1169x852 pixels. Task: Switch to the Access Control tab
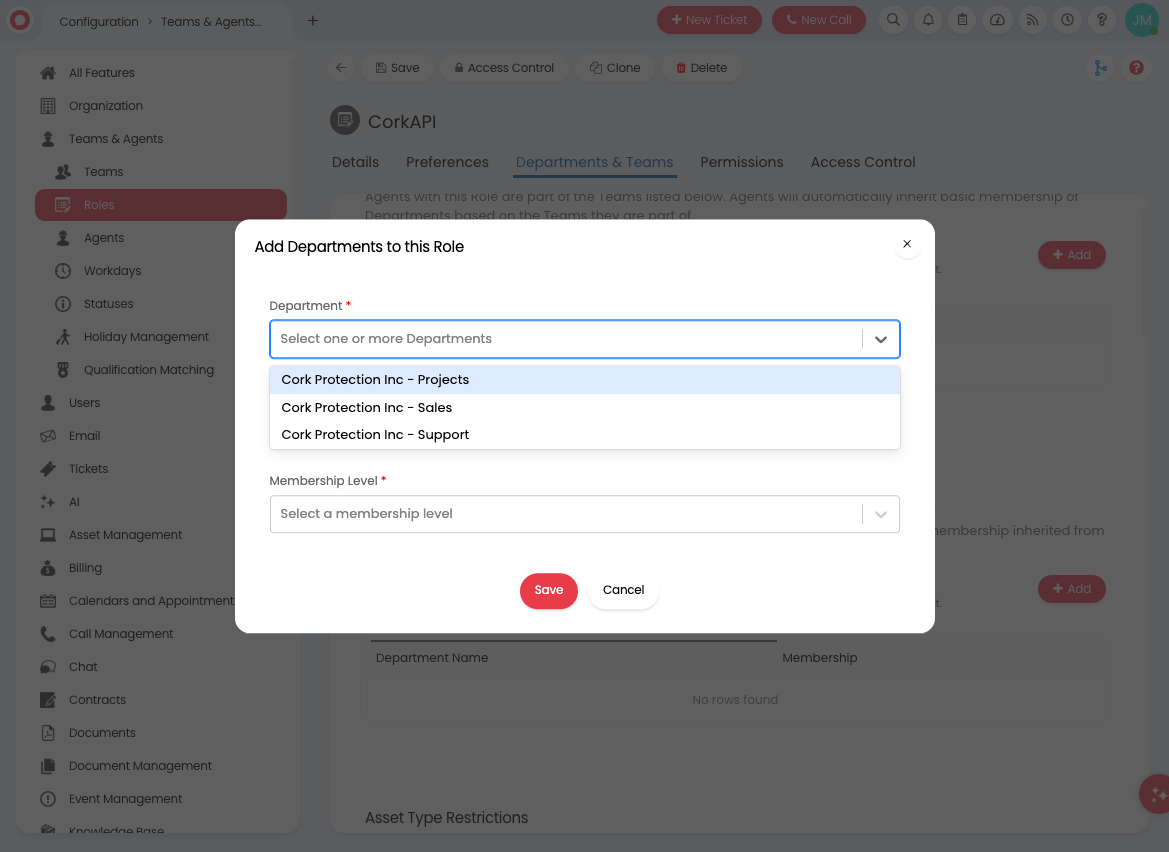[863, 162]
